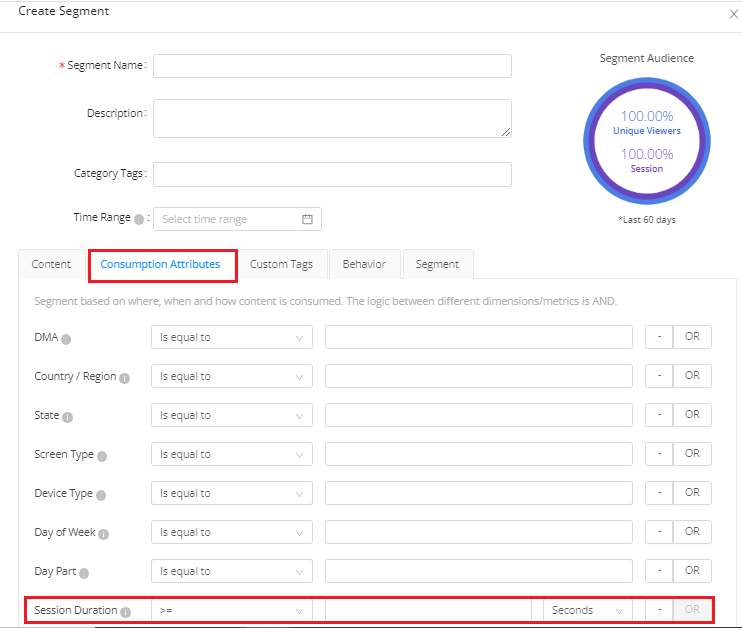
Task: Click the minus button in Day of Week row
Action: 659,532
